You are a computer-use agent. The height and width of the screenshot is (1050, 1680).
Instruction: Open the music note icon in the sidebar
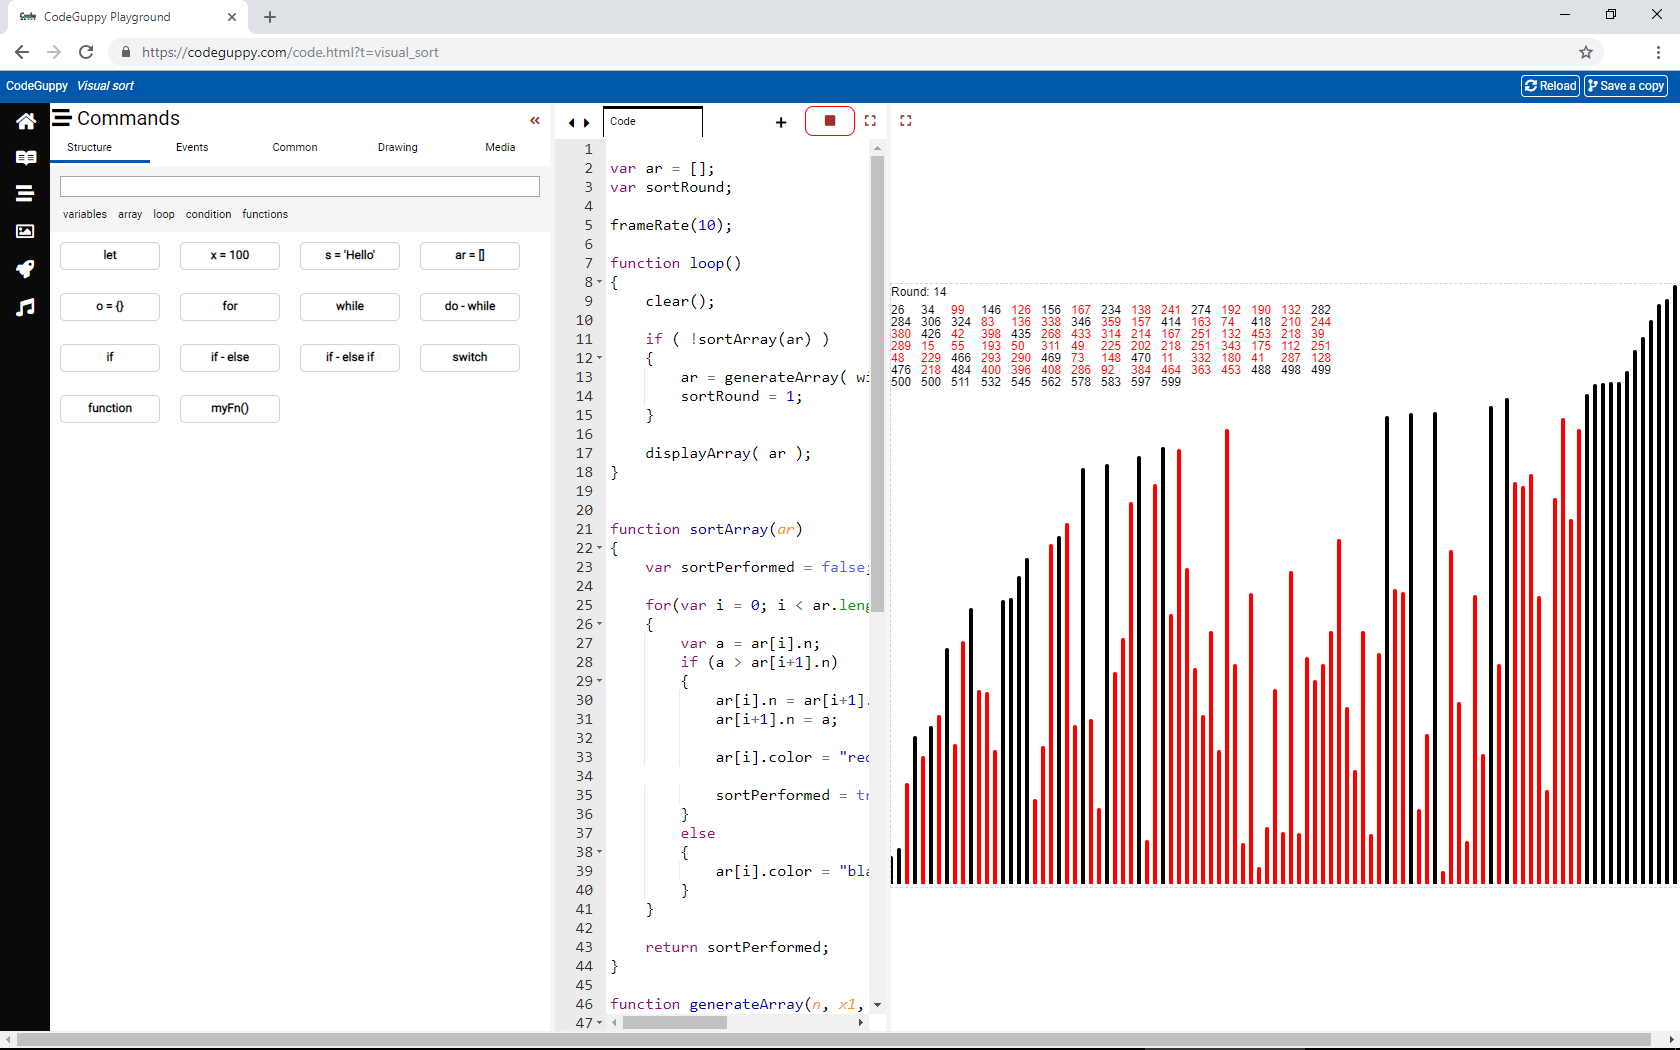pyautogui.click(x=25, y=307)
